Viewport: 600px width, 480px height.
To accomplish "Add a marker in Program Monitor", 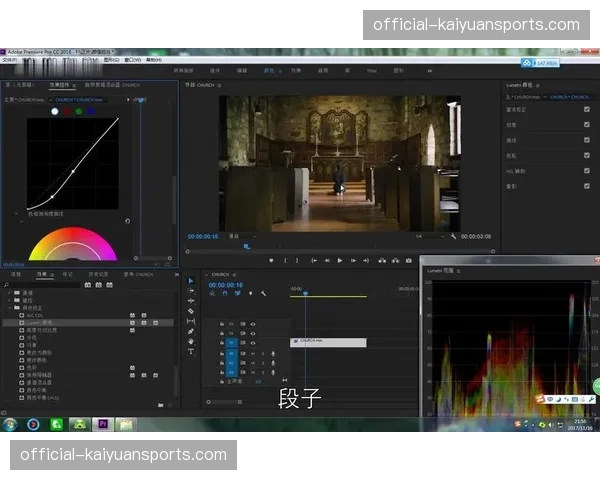I will pos(271,261).
